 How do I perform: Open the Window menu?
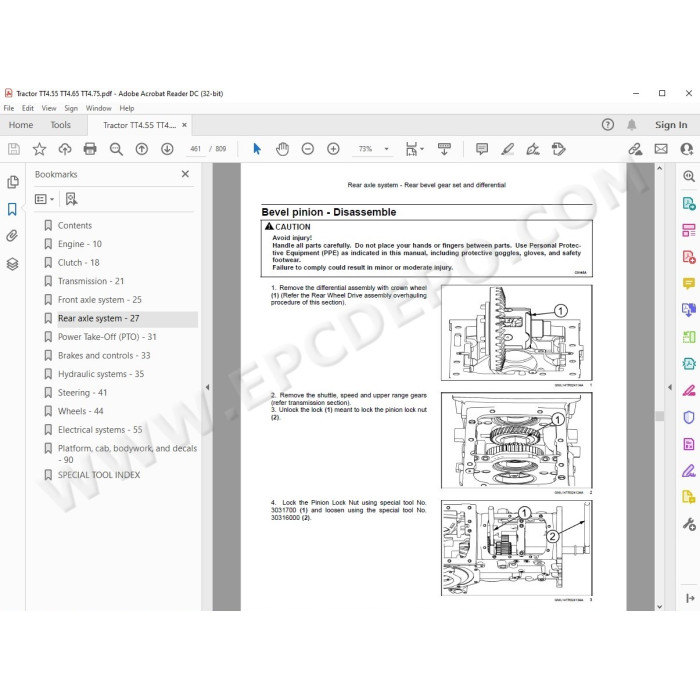click(98, 108)
